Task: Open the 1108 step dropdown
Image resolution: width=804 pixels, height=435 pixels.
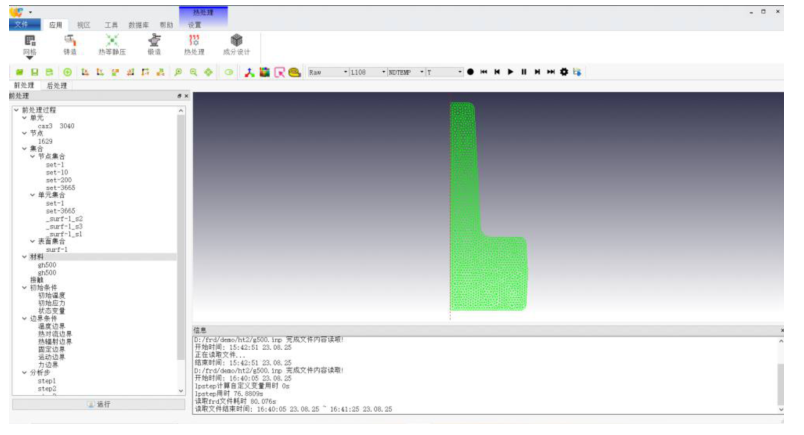Action: click(368, 72)
